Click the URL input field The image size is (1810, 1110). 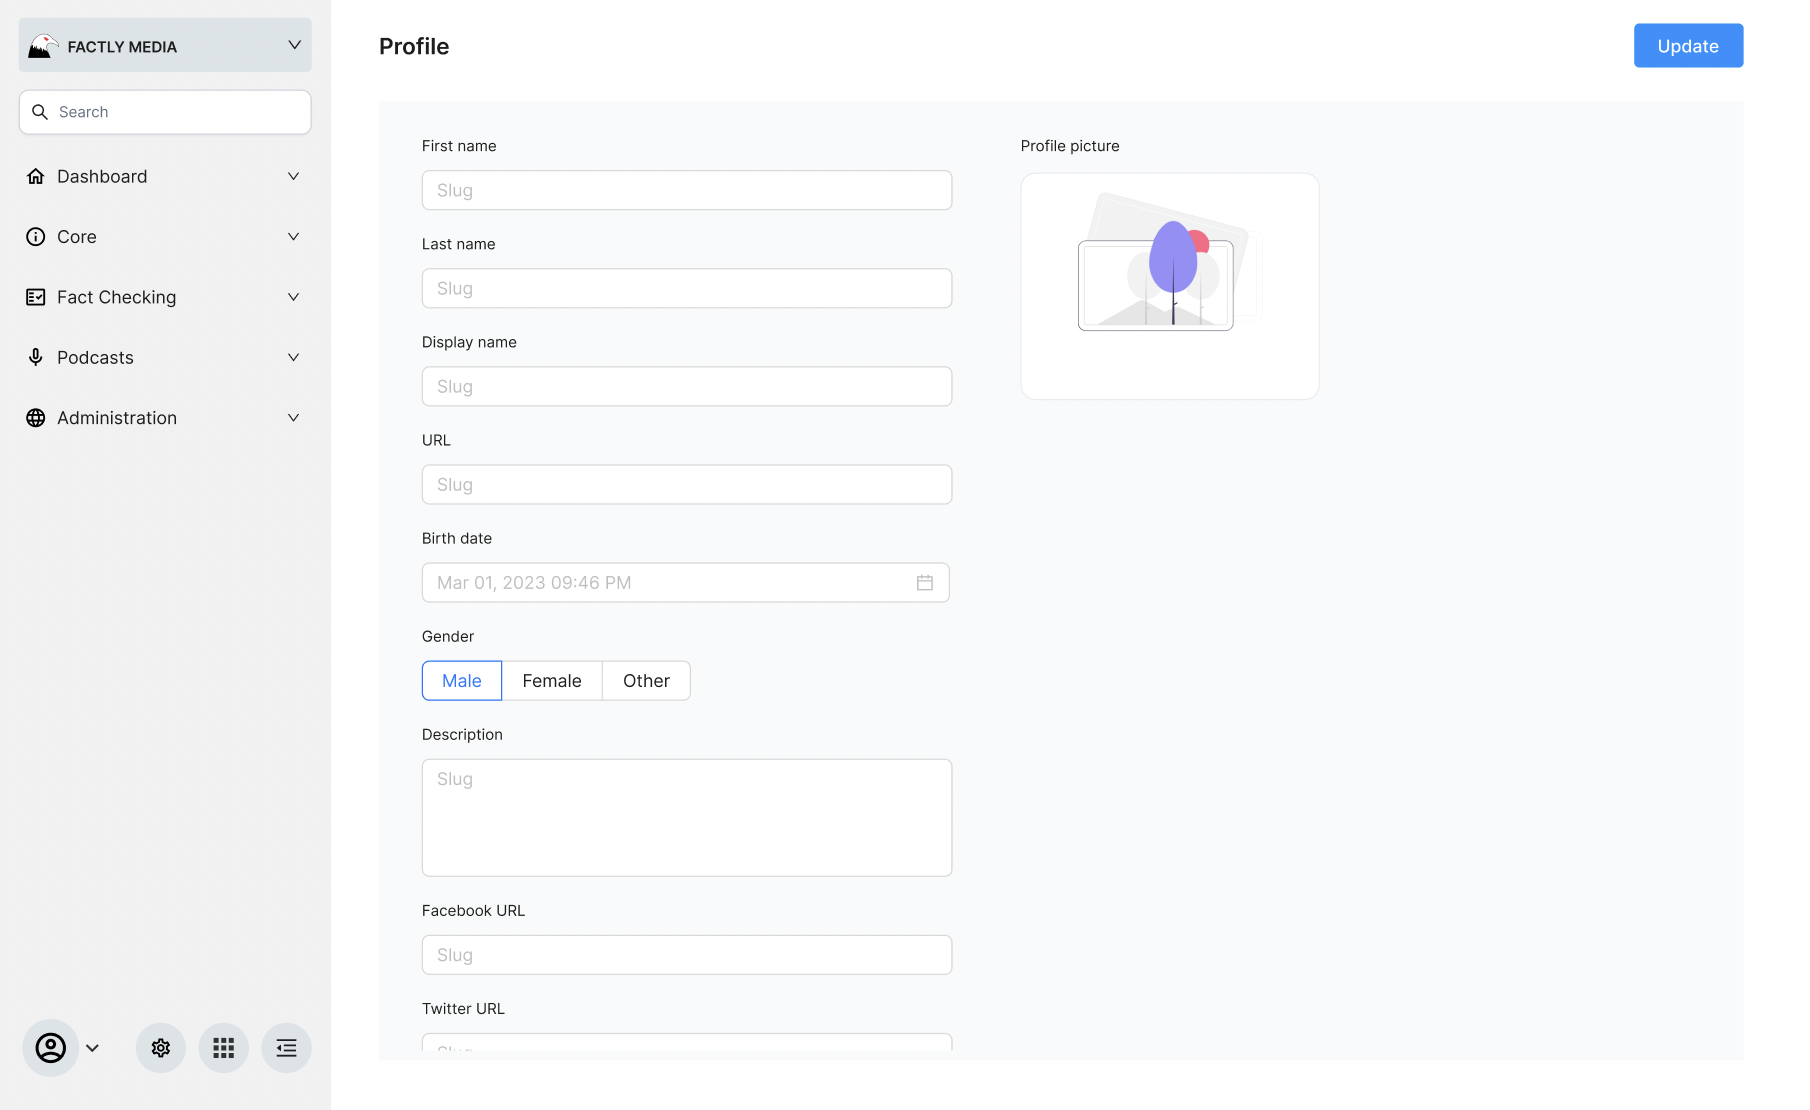[687, 484]
